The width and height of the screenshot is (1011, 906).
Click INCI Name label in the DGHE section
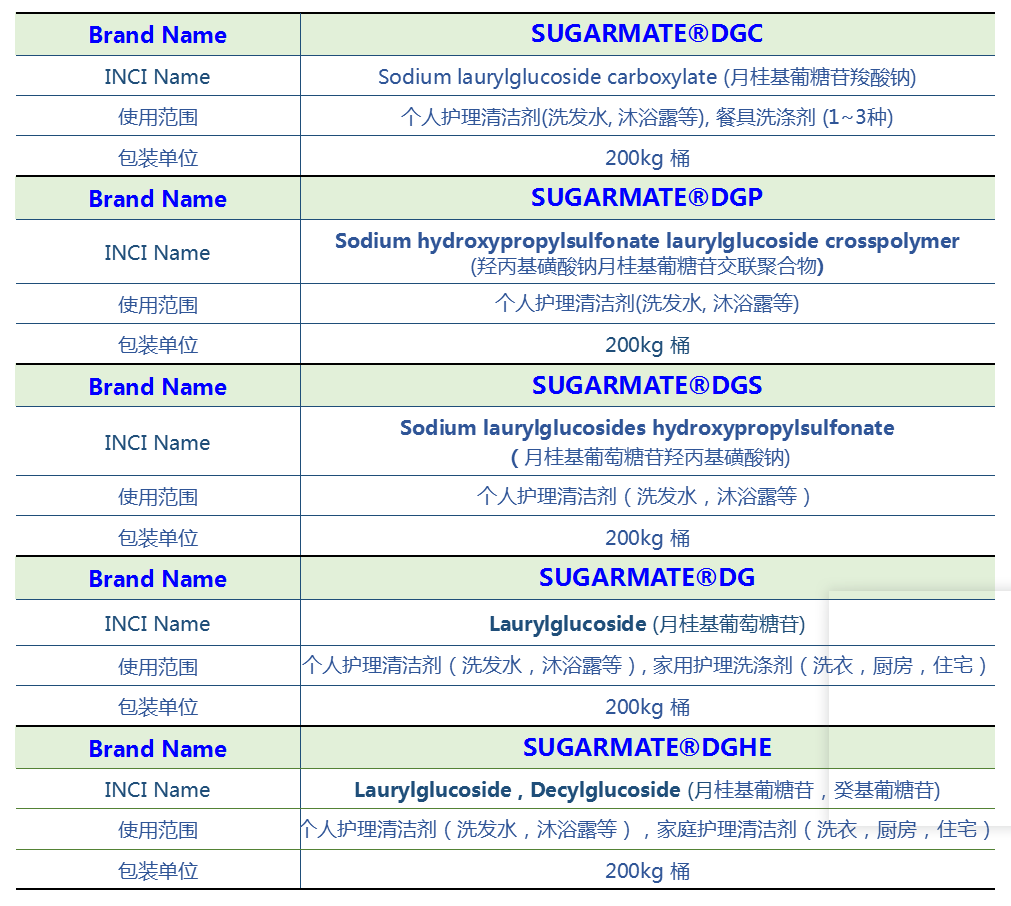point(157,789)
